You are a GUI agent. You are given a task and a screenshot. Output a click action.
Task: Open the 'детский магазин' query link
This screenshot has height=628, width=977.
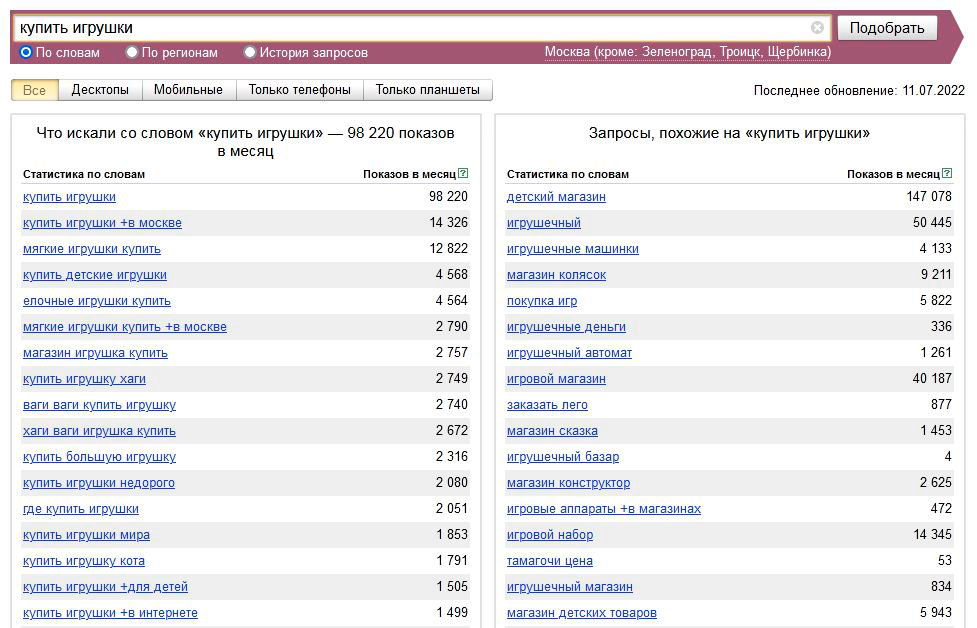pyautogui.click(x=556, y=197)
